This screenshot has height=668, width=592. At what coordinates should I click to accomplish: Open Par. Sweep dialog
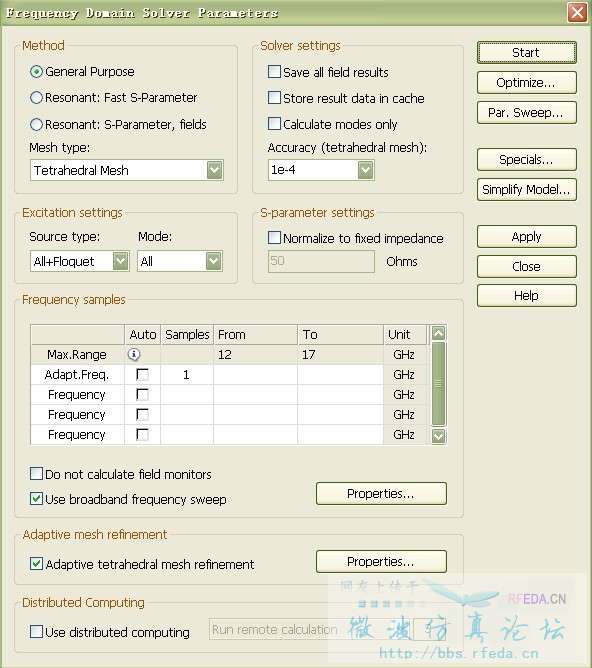pos(526,112)
